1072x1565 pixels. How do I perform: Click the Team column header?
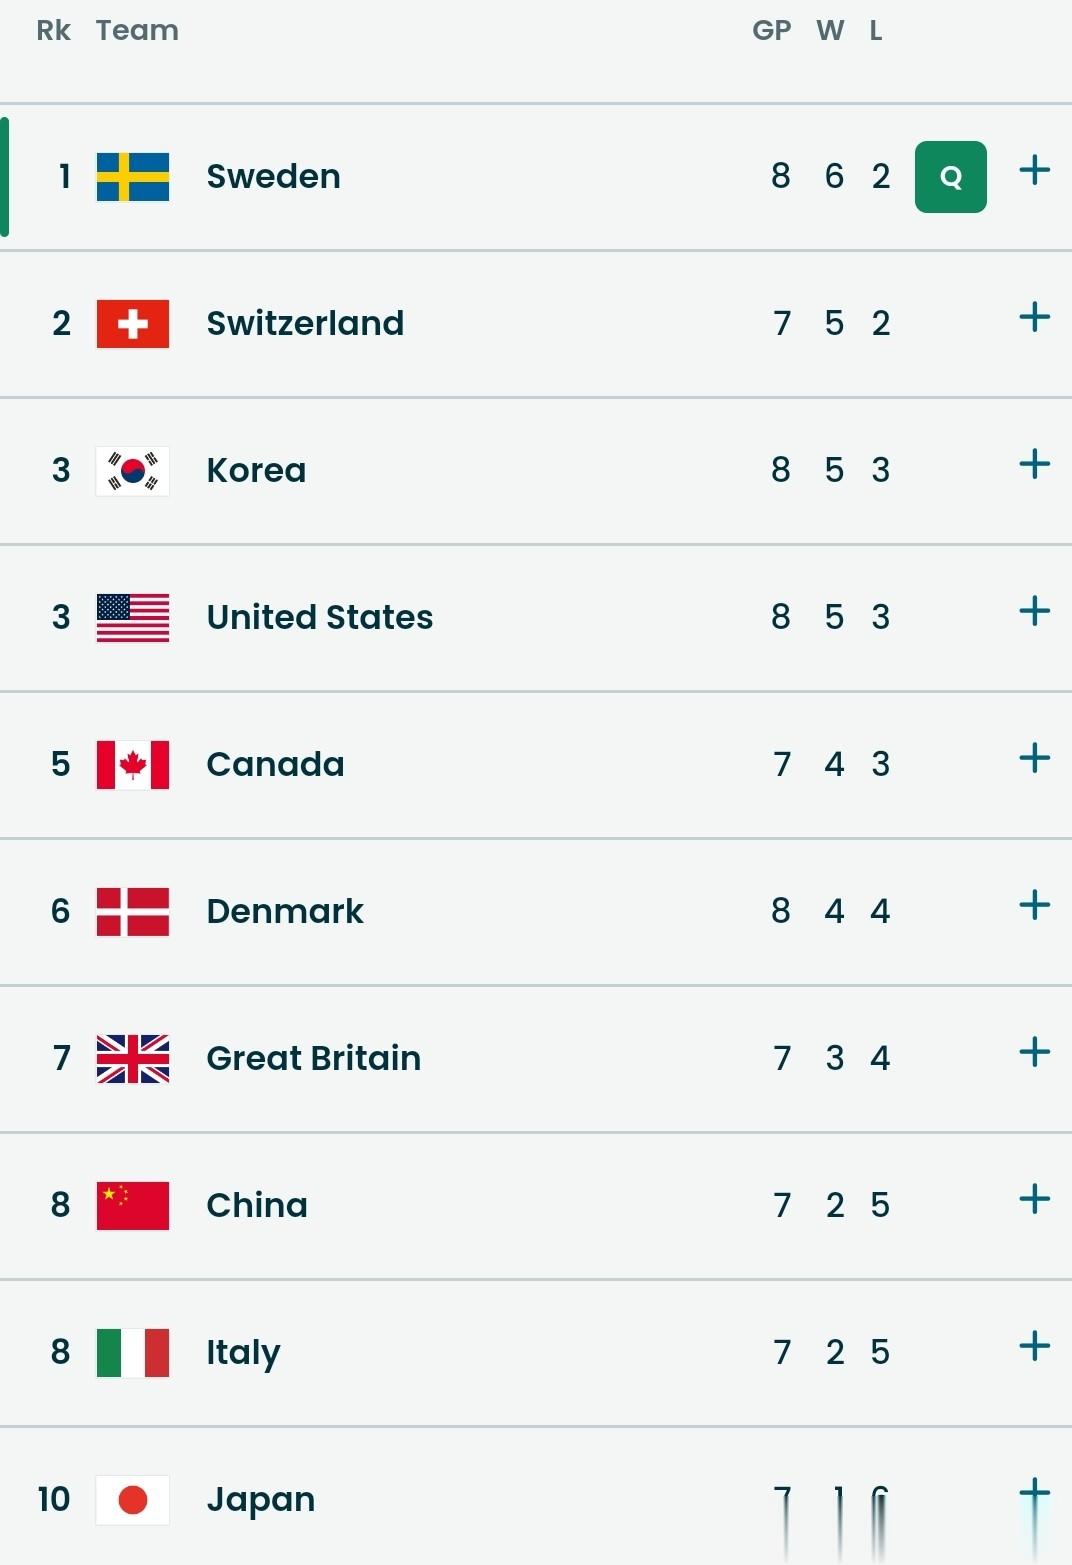tap(137, 31)
